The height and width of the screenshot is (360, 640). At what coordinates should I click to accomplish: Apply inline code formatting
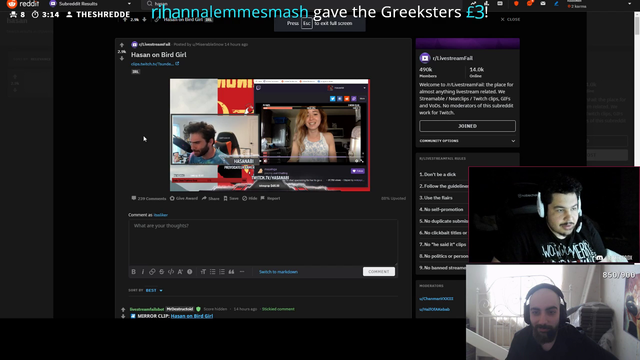171,272
